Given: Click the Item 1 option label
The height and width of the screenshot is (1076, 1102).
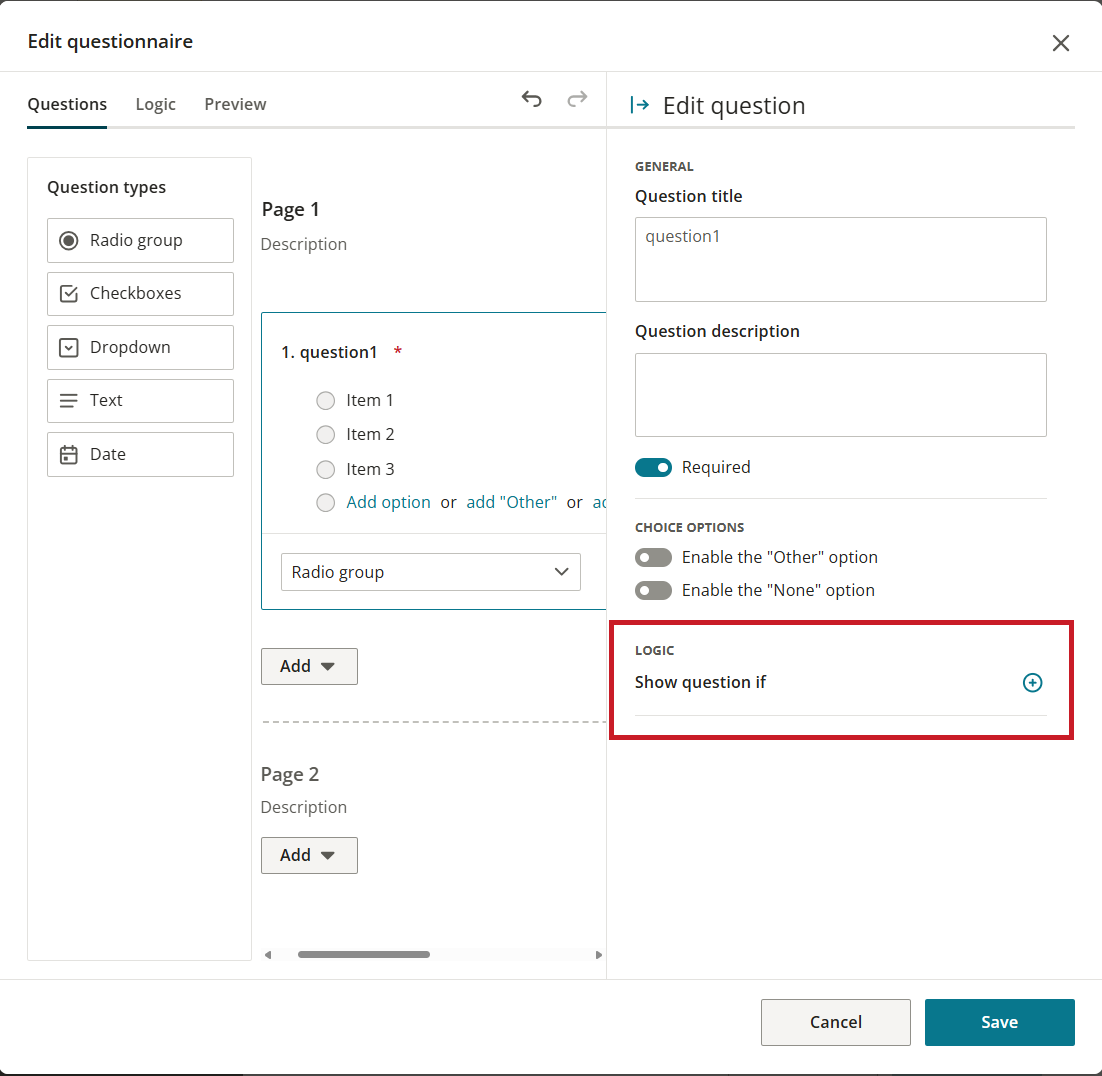Looking at the screenshot, I should (370, 401).
